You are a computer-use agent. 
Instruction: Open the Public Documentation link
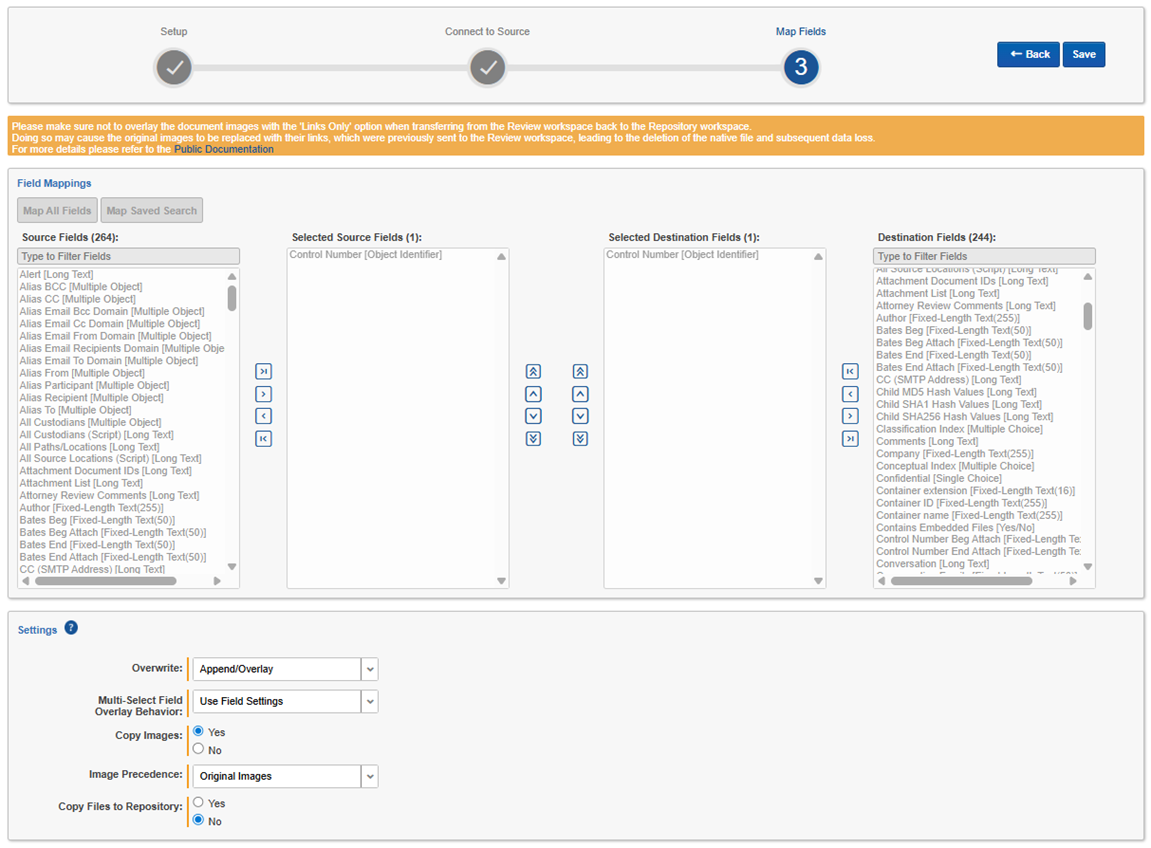pyautogui.click(x=224, y=149)
